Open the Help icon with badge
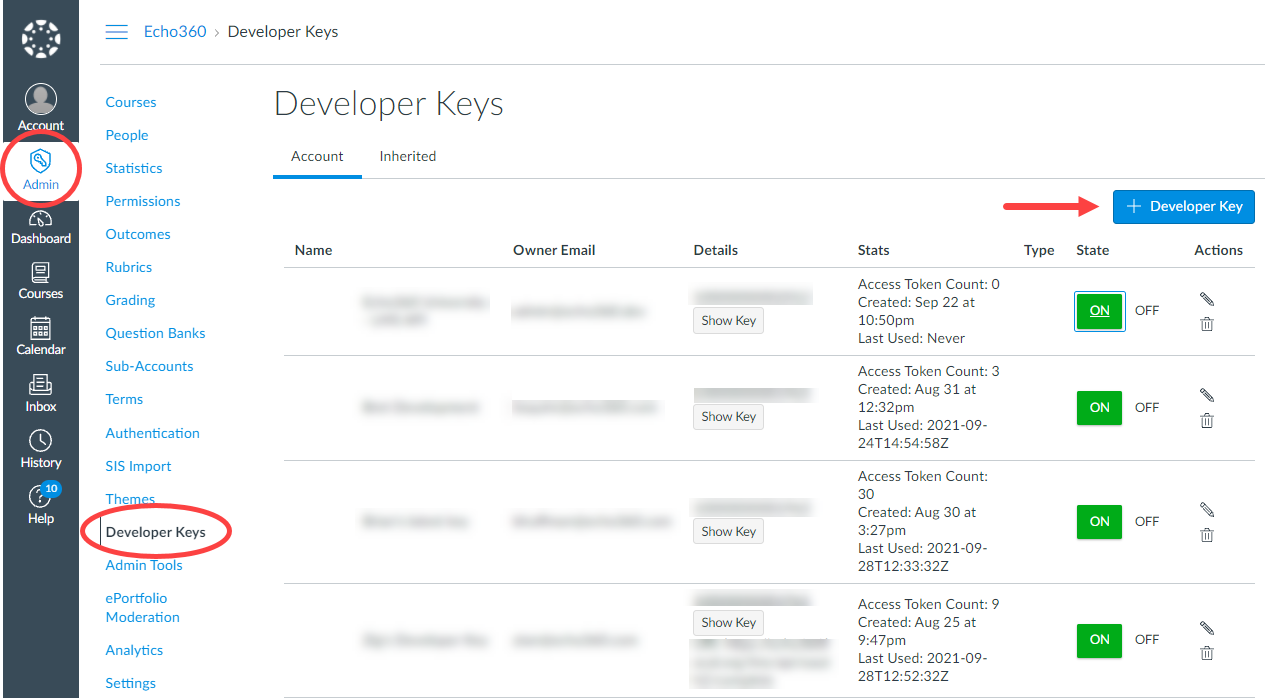The image size is (1283, 698). [x=41, y=498]
